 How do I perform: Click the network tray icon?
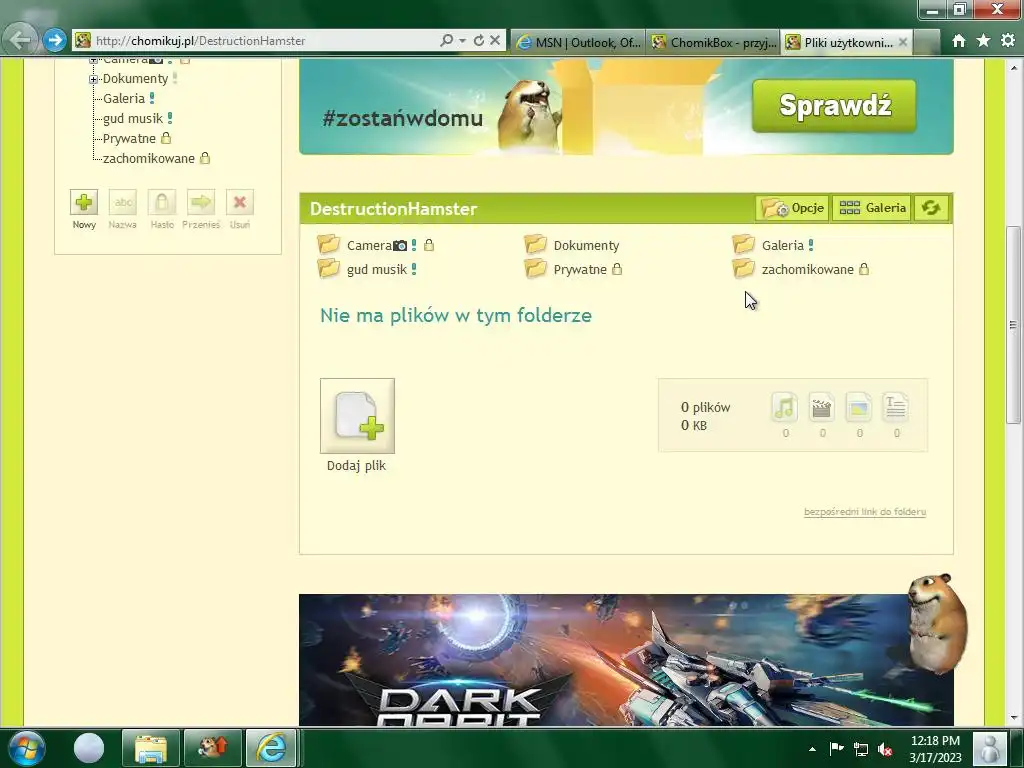pyautogui.click(x=861, y=749)
